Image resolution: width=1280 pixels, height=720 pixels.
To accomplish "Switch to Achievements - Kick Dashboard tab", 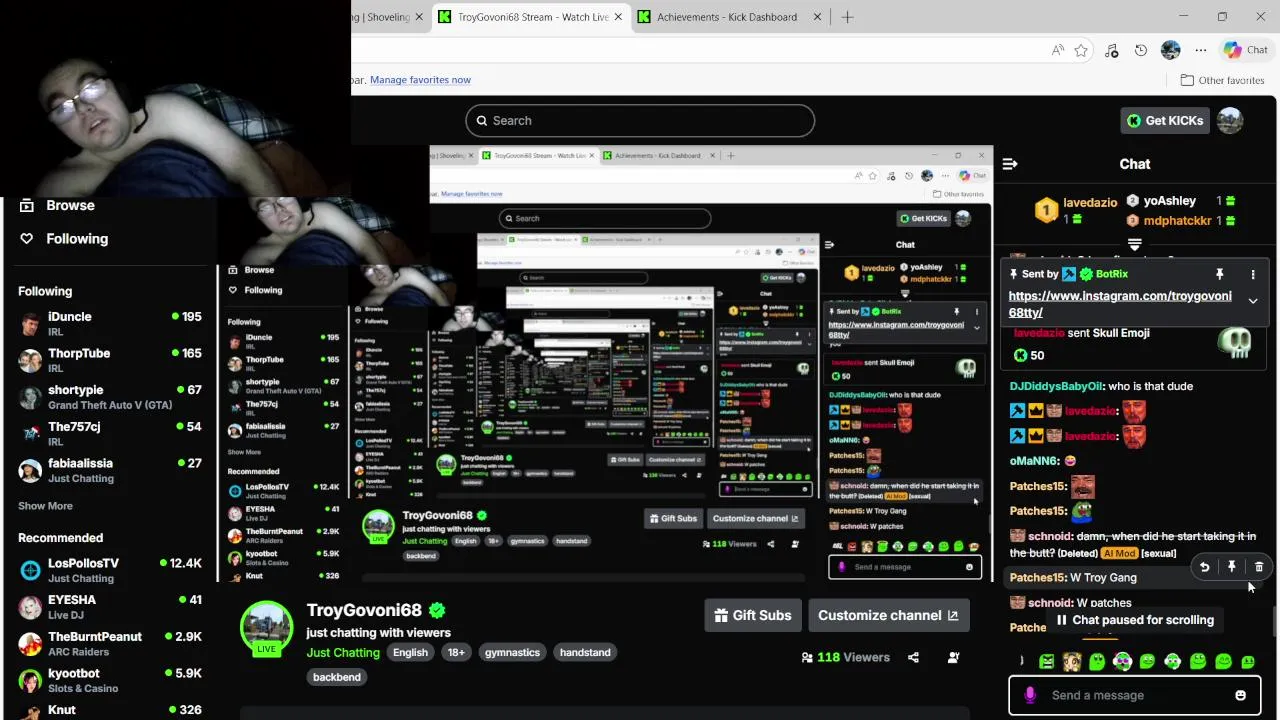I will 728,17.
